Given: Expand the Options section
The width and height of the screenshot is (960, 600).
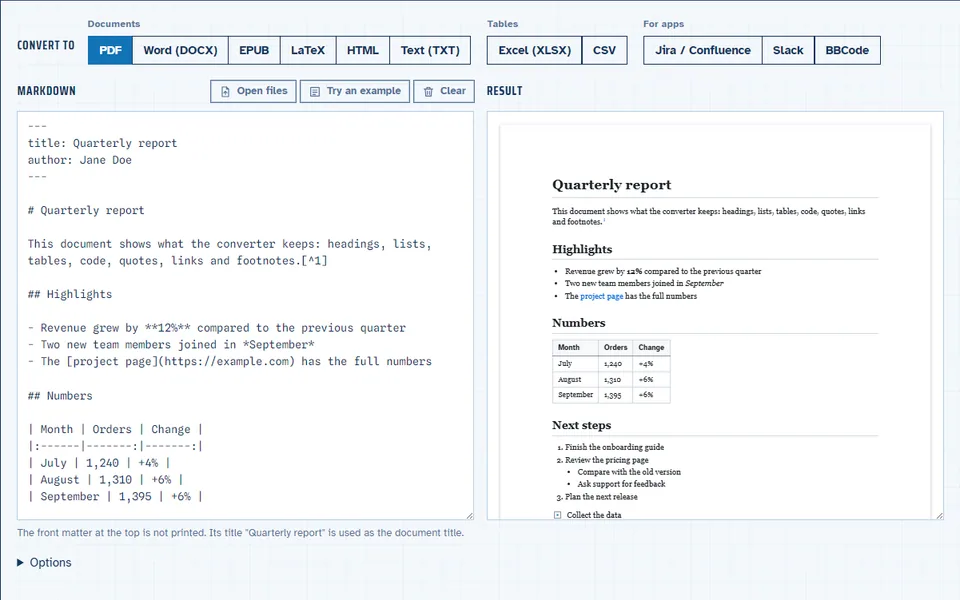Looking at the screenshot, I should [44, 562].
